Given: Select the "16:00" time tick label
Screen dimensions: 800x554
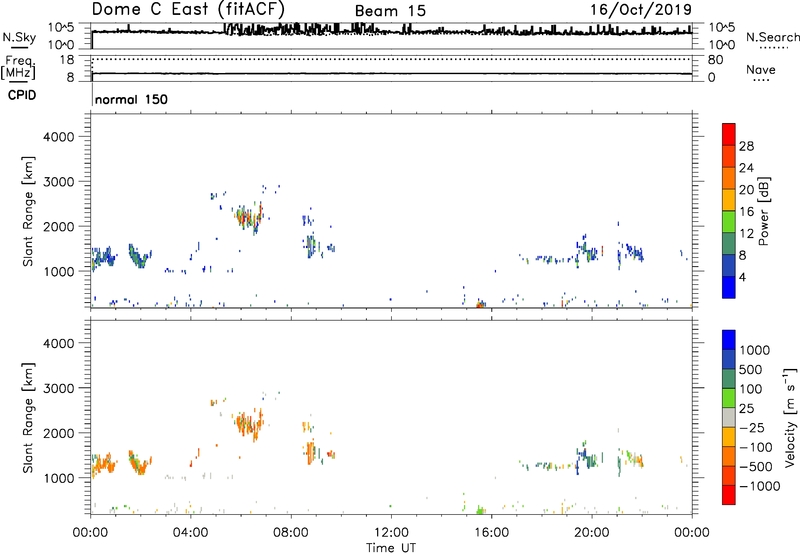Looking at the screenshot, I should click(491, 533).
